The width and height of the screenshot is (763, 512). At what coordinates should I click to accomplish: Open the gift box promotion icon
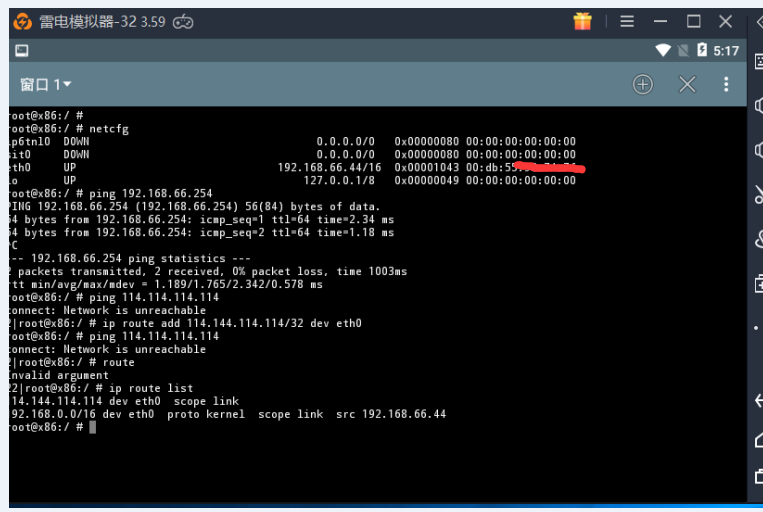(x=582, y=21)
